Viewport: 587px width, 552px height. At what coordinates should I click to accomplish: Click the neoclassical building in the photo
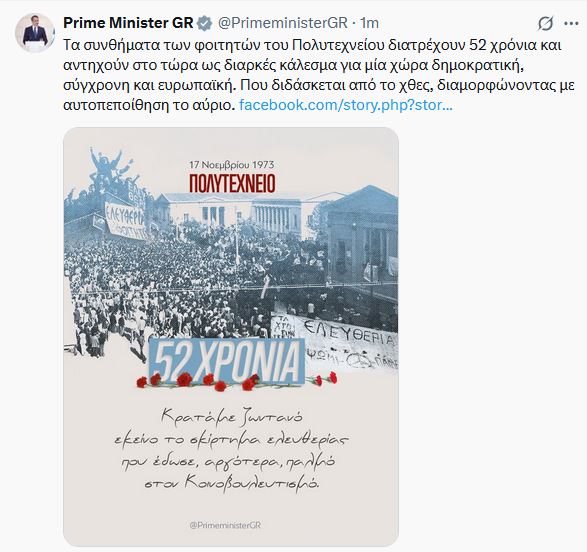(232, 213)
